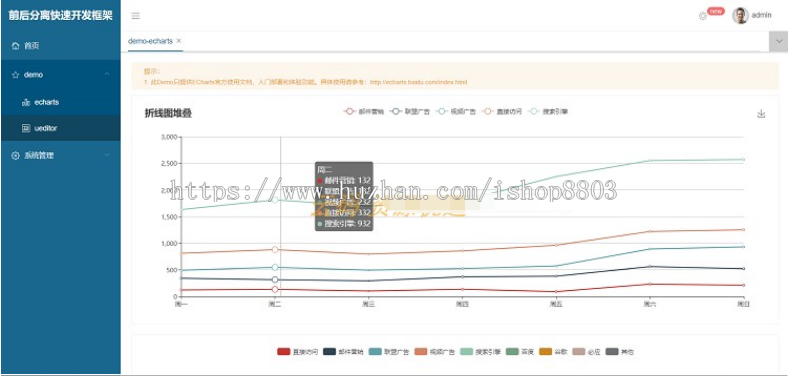This screenshot has width=788, height=376.
Task: Click the 周二 data point on 直接访问 line
Action: [275, 249]
